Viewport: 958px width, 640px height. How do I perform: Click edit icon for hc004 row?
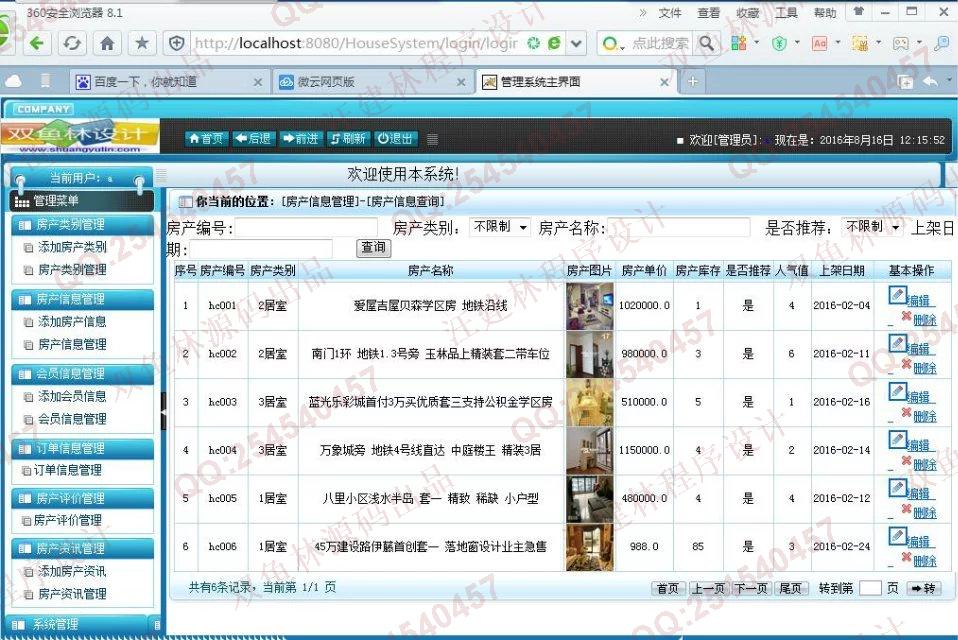[898, 440]
